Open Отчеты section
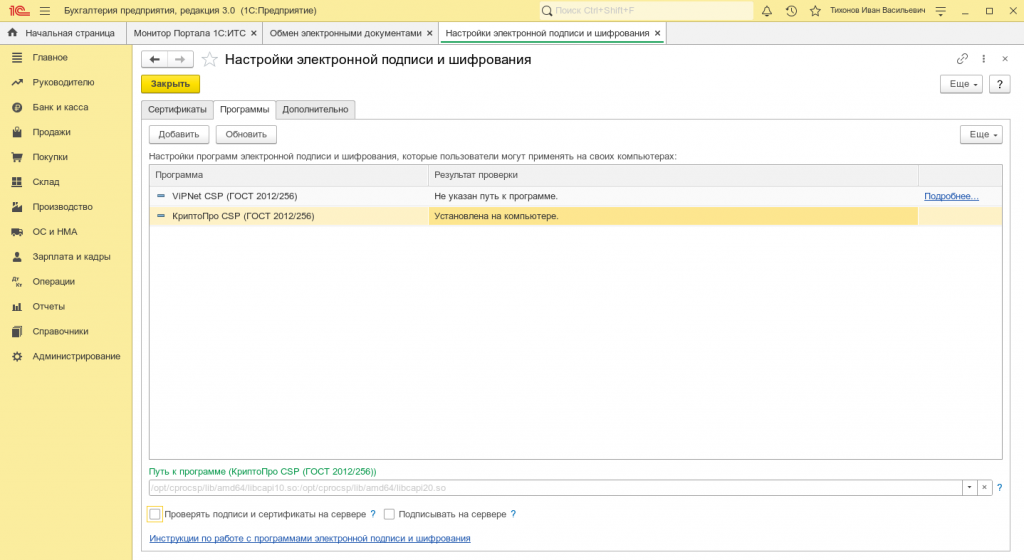 click(48, 306)
